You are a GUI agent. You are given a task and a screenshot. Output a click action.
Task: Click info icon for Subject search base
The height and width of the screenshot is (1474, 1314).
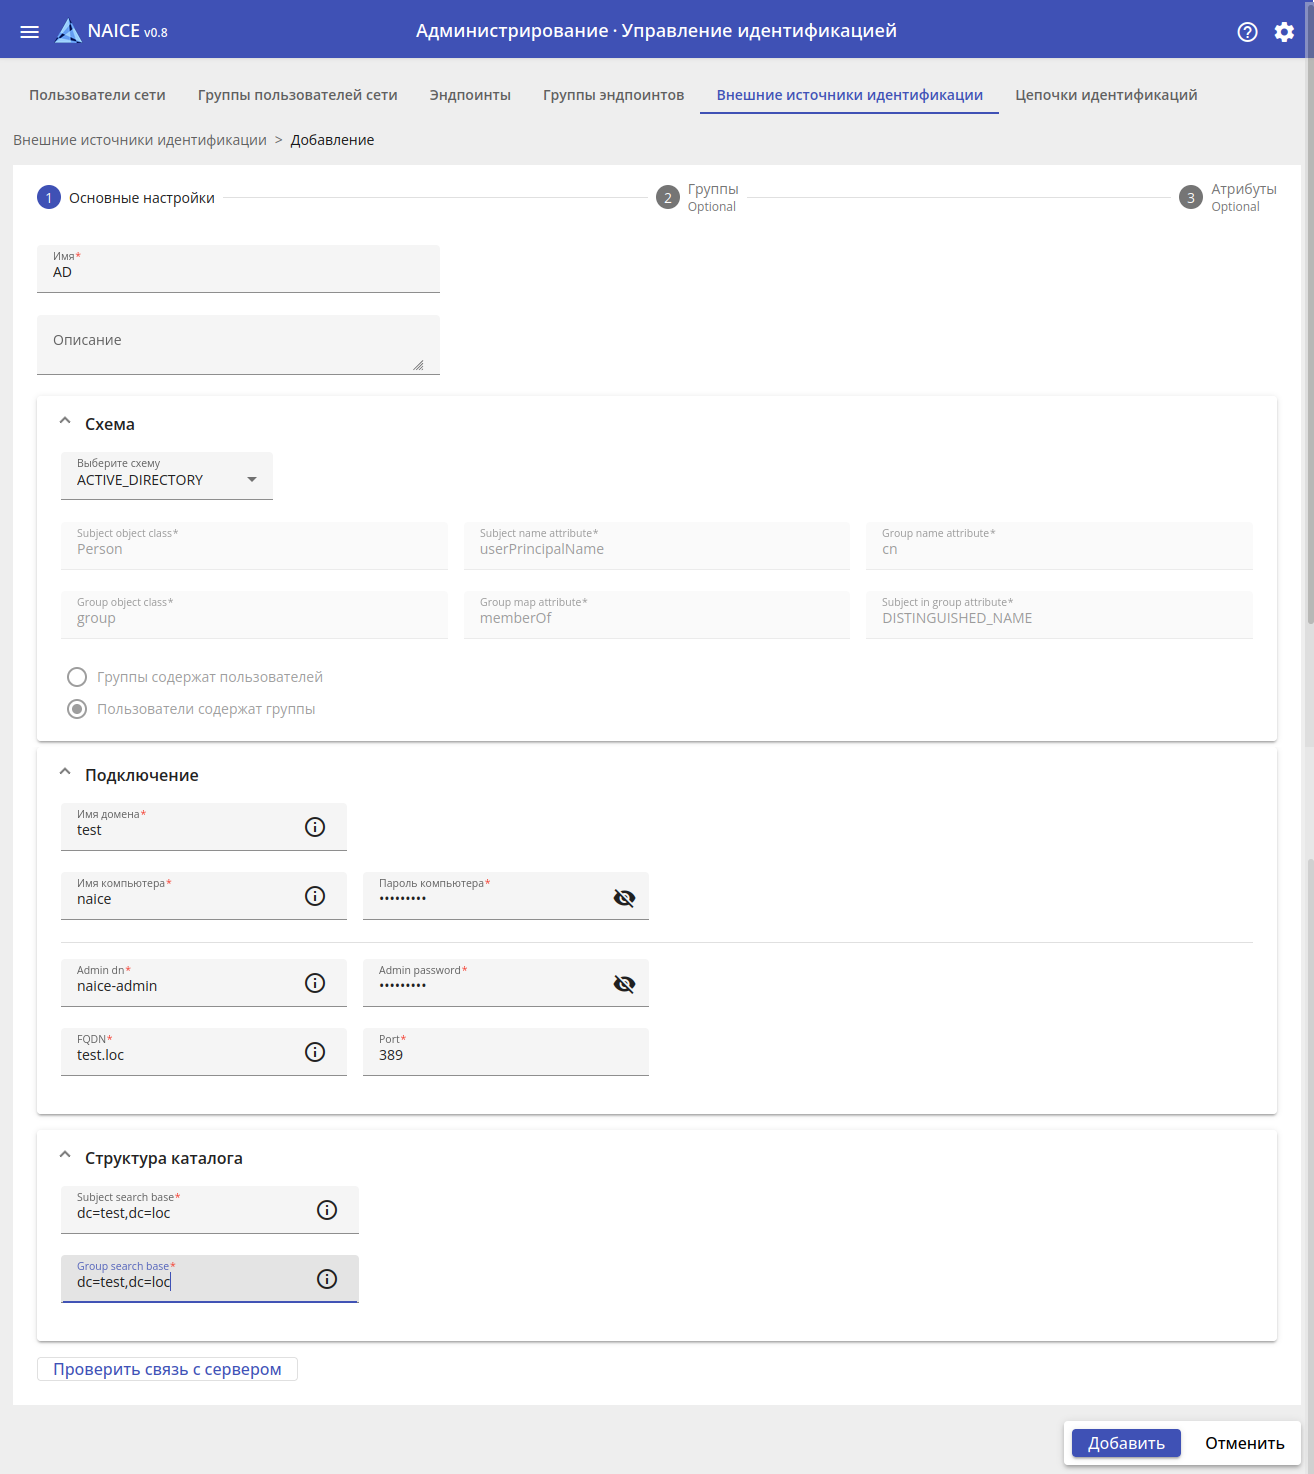(x=327, y=1210)
